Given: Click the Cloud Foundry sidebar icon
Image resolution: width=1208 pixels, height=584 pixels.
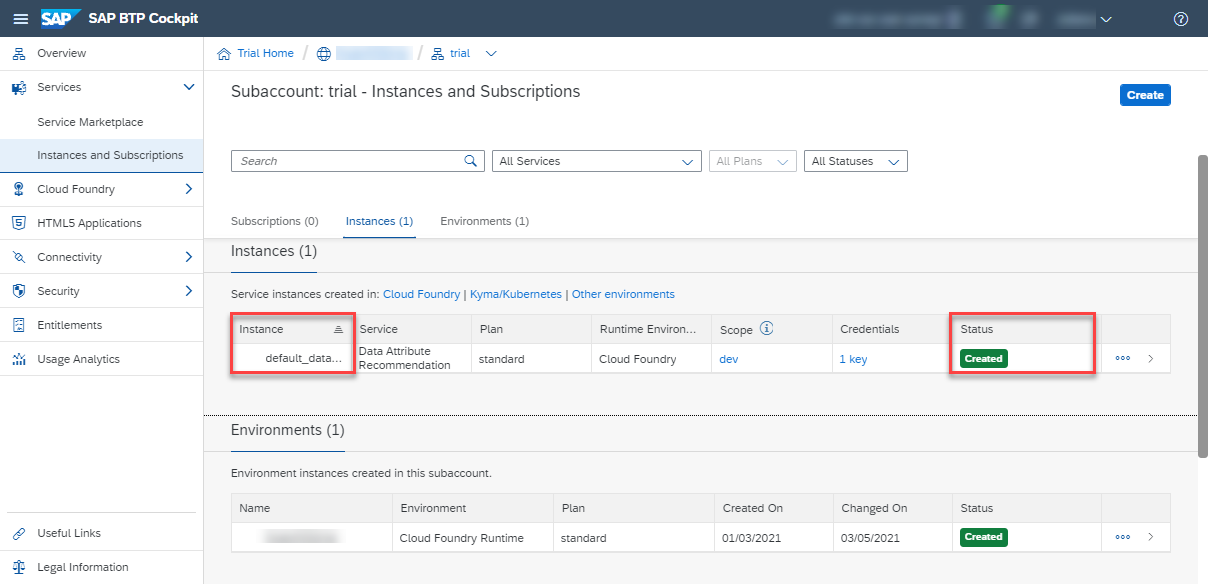Looking at the screenshot, I should click(x=18, y=189).
